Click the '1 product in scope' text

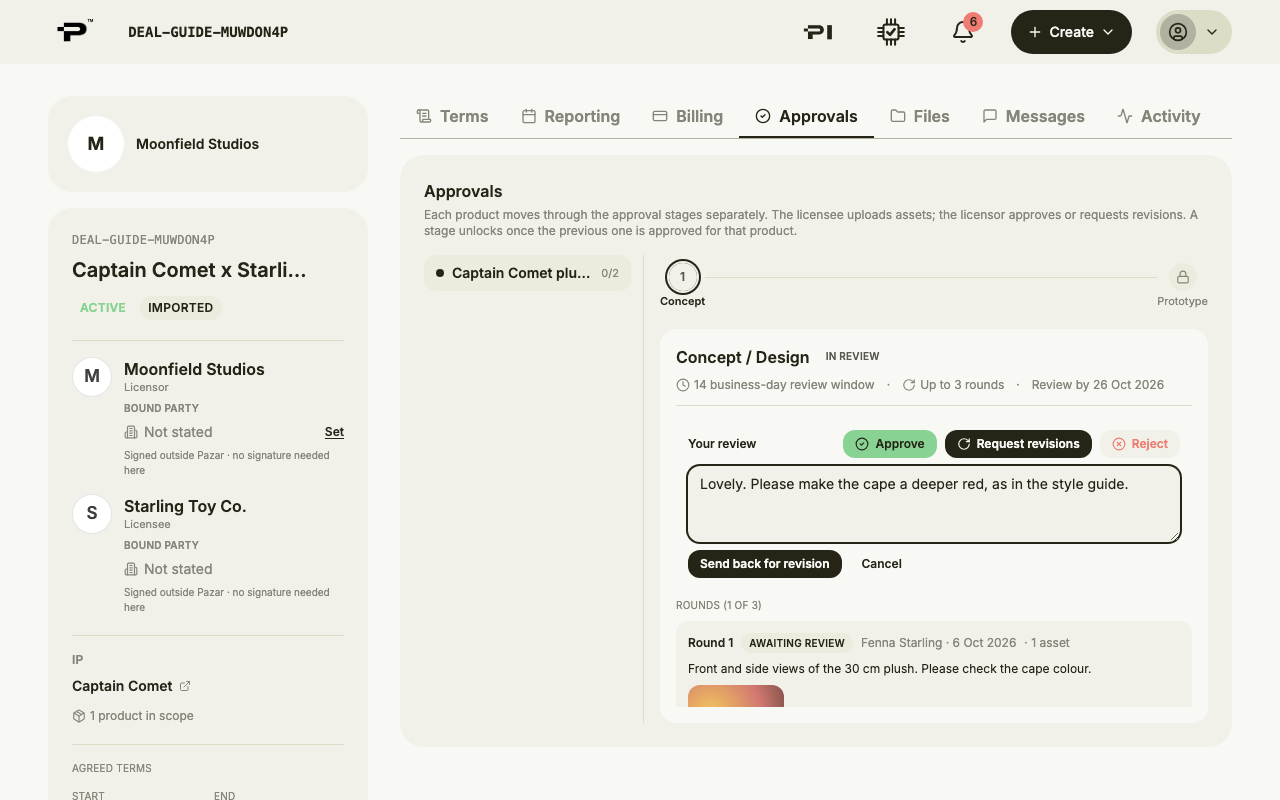tap(142, 716)
